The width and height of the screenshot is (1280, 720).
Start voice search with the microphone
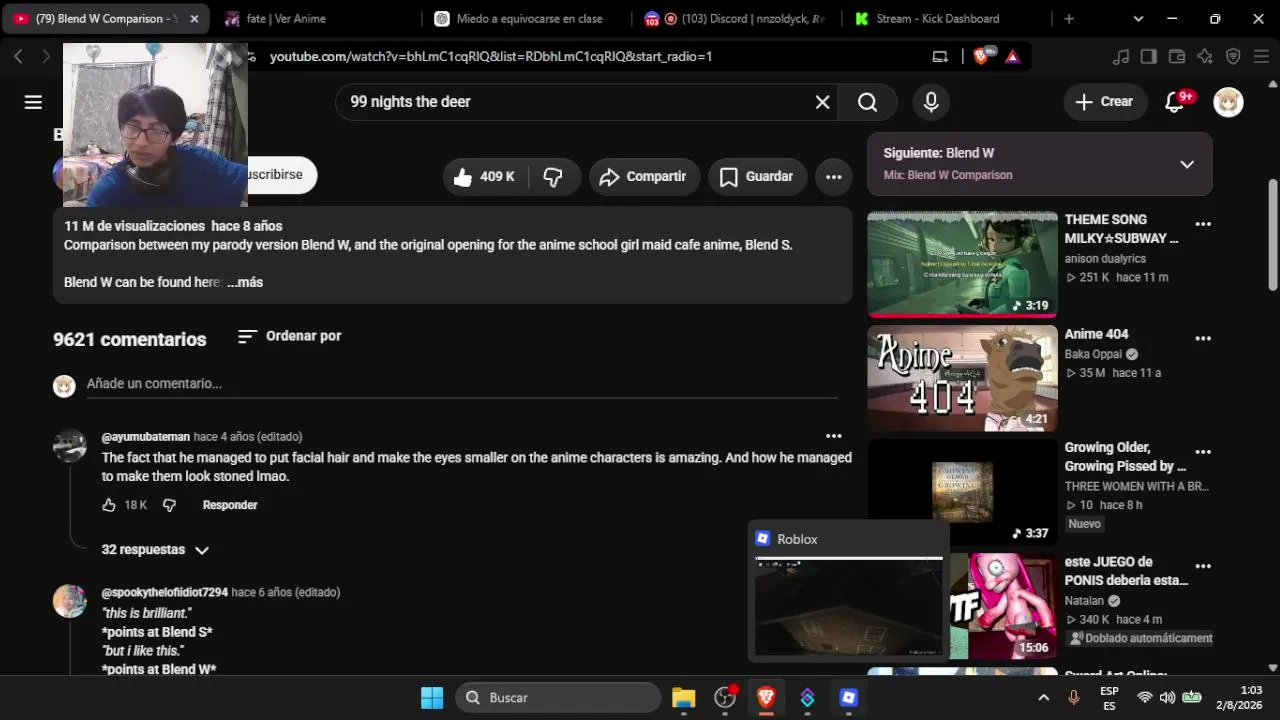(x=931, y=102)
